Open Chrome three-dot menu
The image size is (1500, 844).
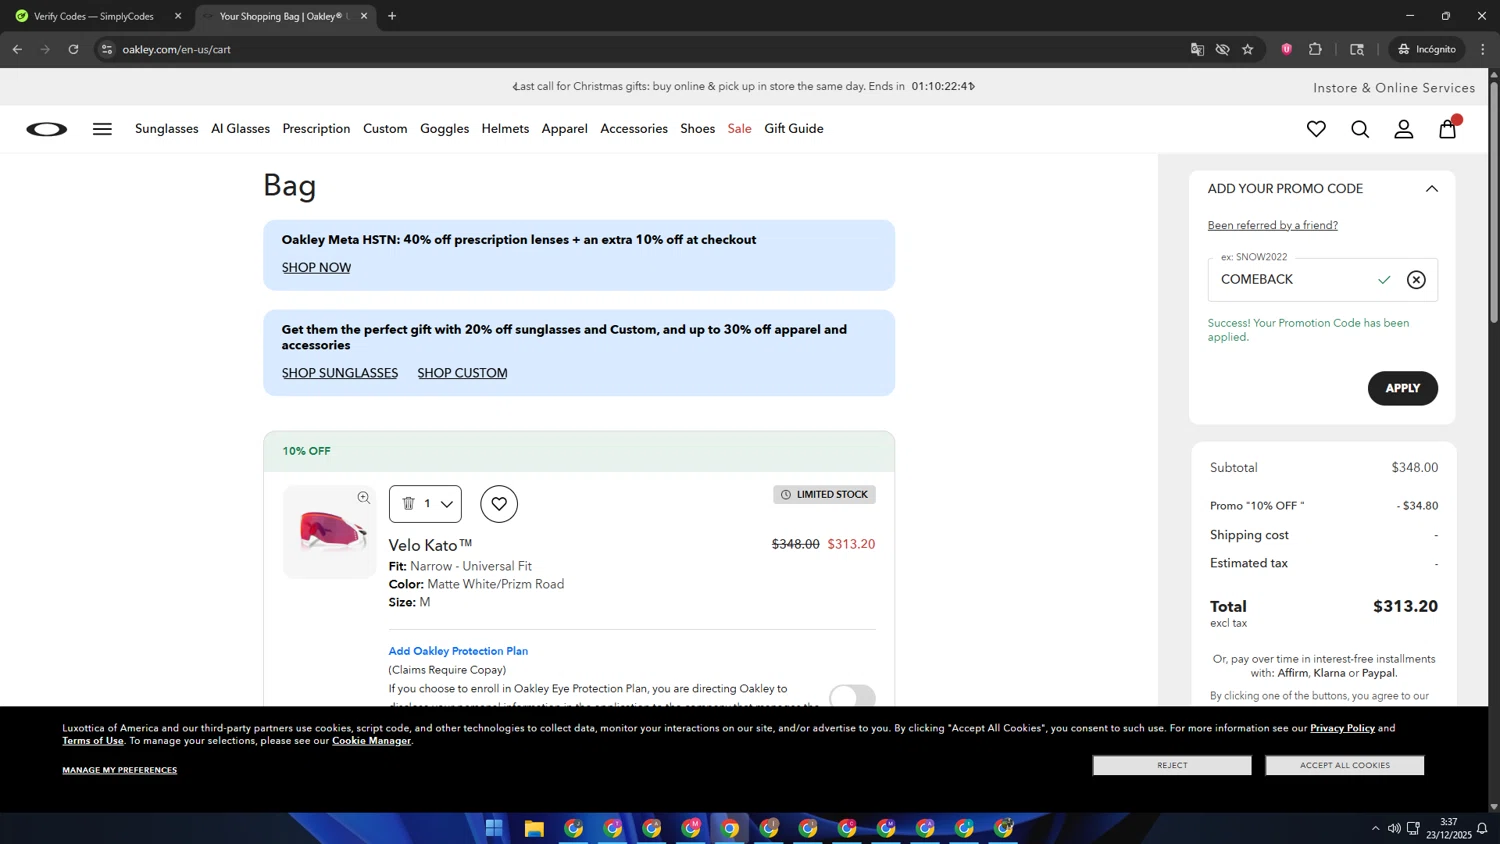[x=1483, y=49]
